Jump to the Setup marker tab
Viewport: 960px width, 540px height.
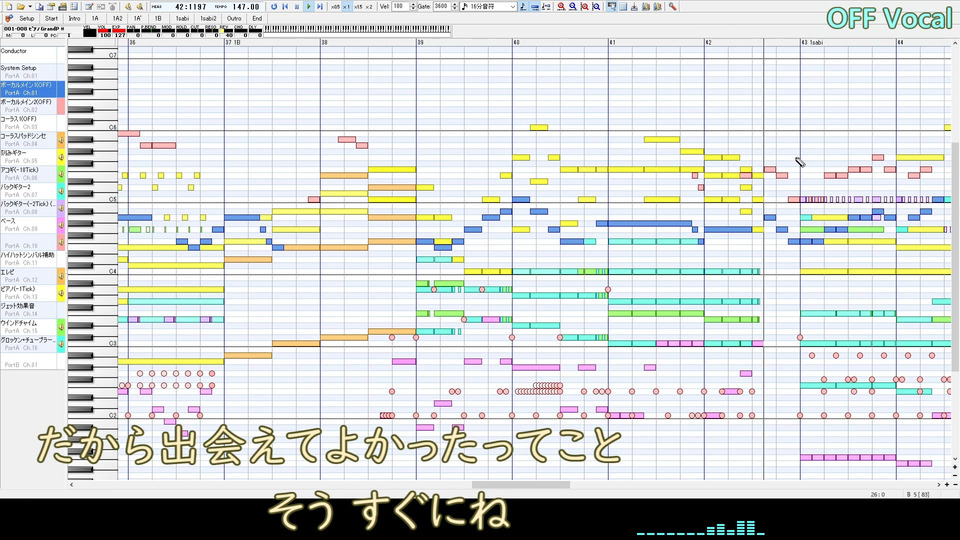(26, 18)
